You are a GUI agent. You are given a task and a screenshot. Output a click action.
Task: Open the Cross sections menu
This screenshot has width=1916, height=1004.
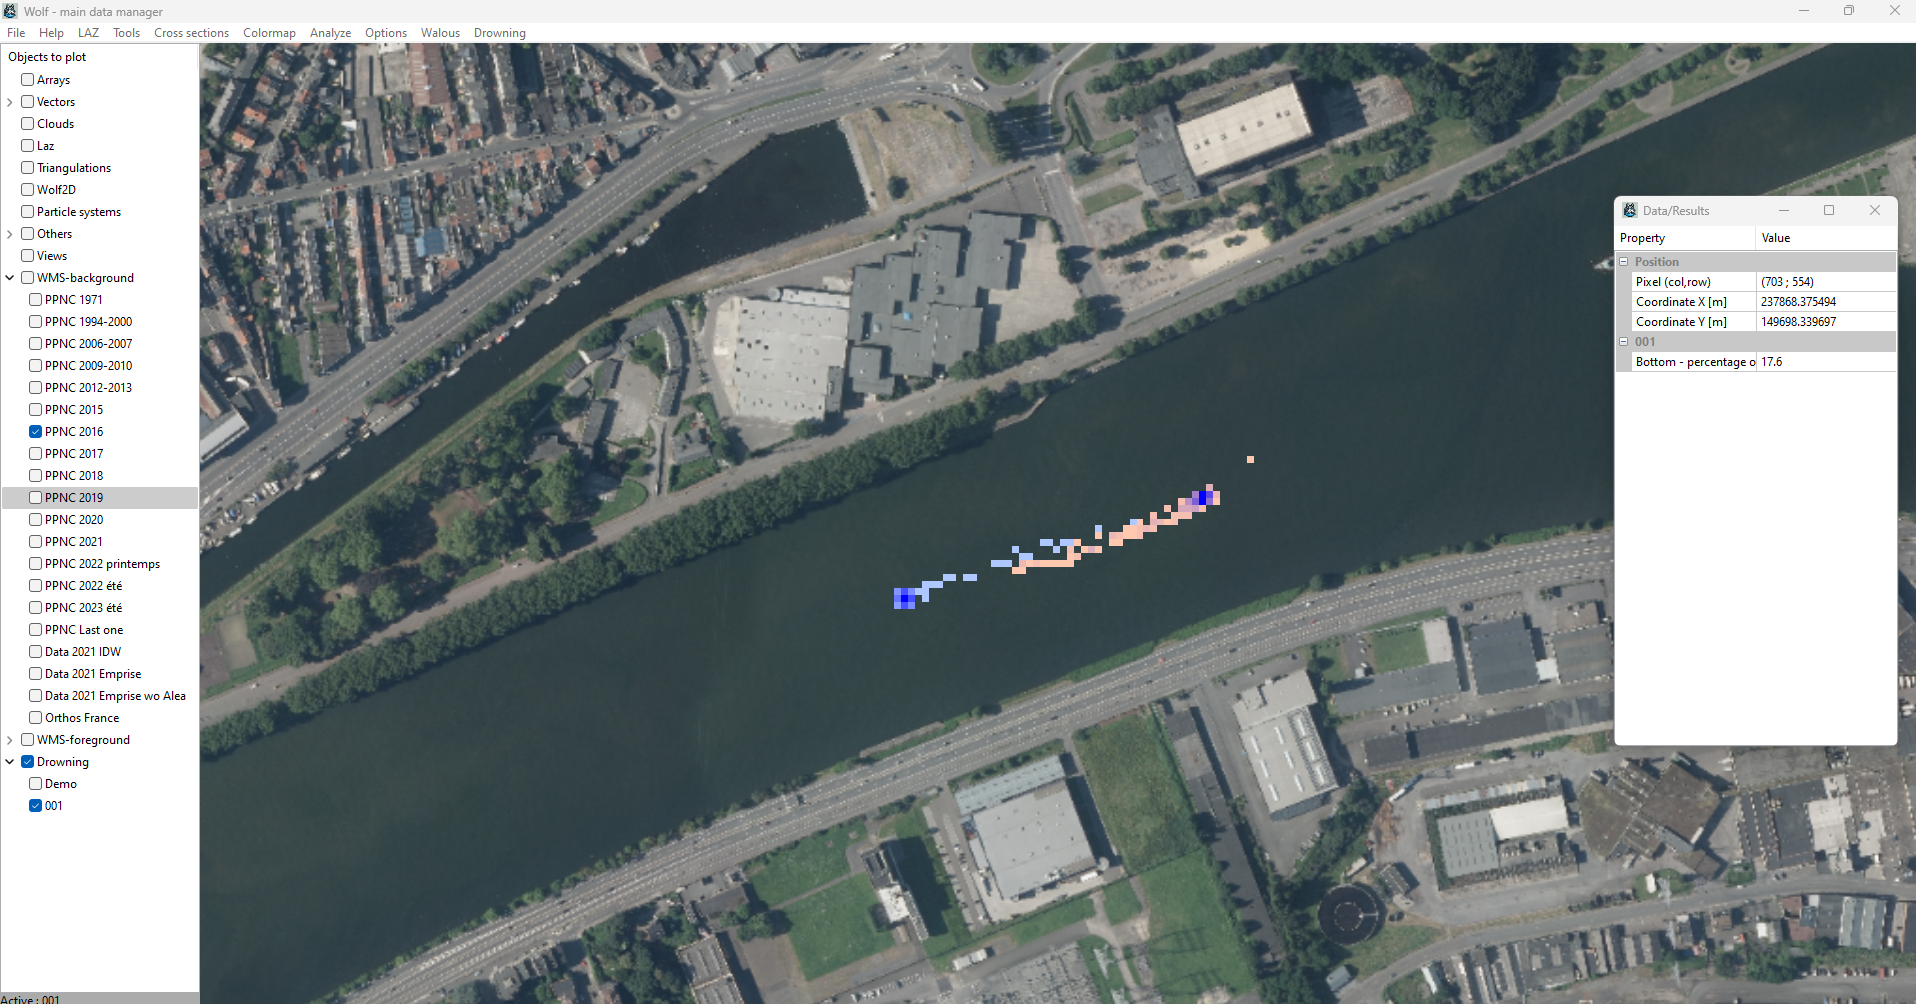pos(191,33)
